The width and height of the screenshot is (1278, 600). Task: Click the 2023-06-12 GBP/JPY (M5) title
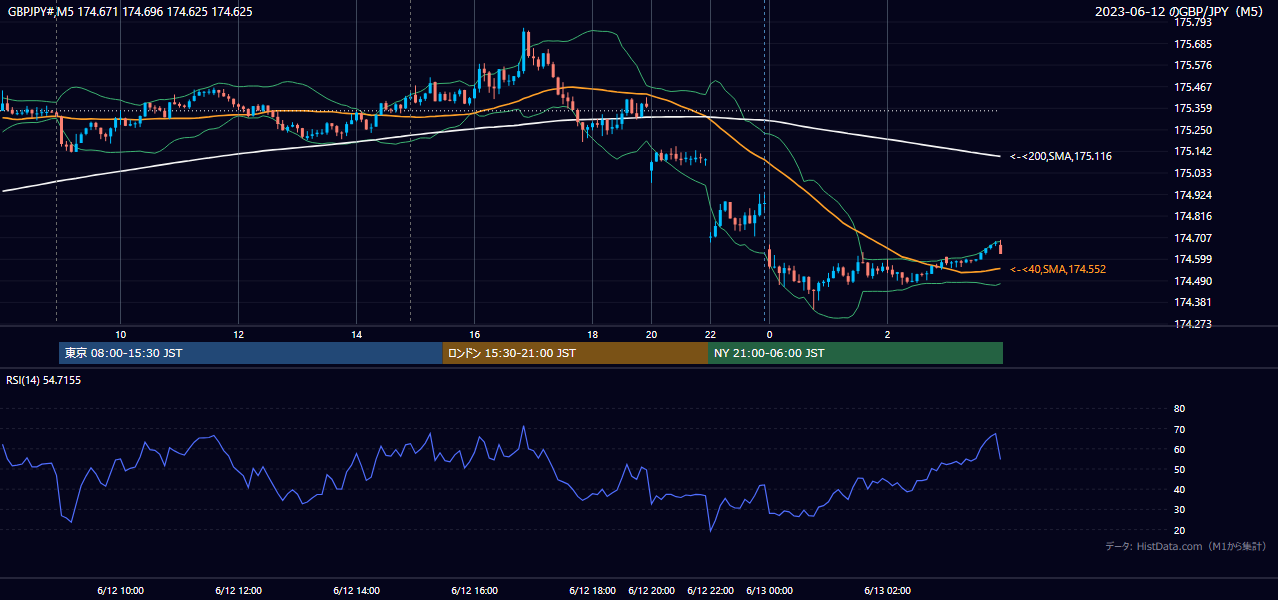coord(1179,12)
